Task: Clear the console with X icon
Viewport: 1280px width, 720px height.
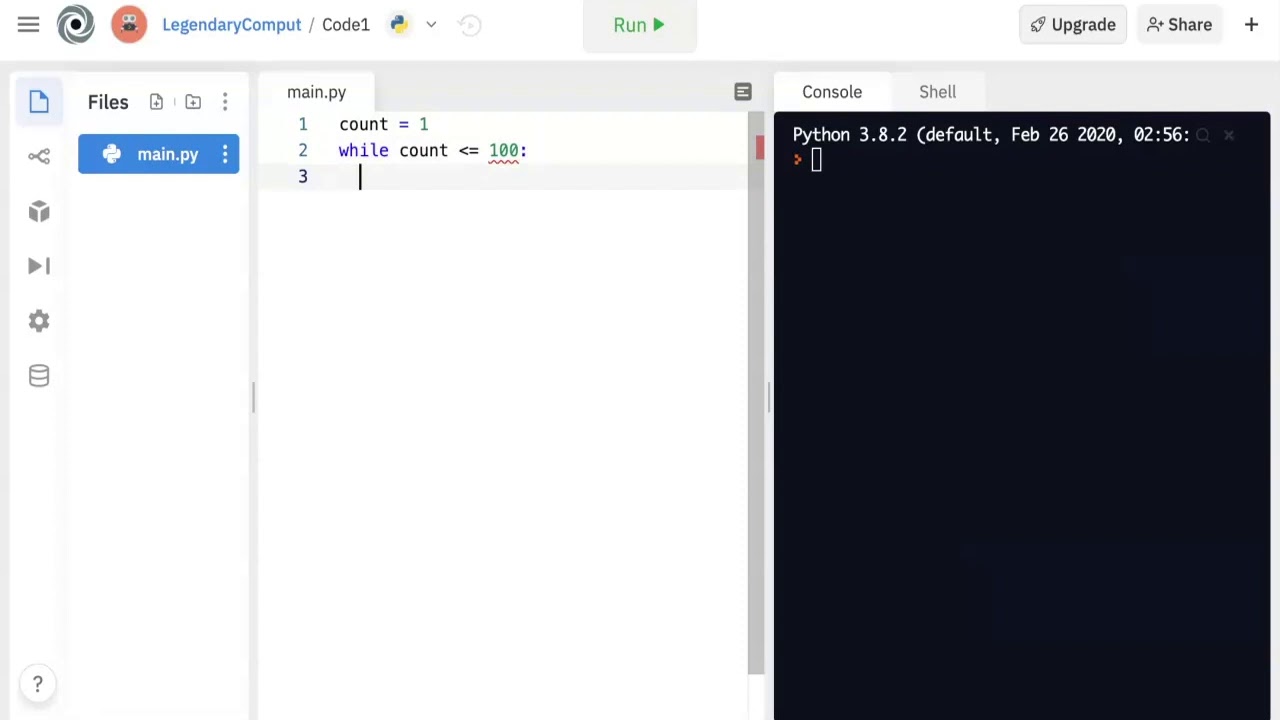Action: tap(1229, 135)
